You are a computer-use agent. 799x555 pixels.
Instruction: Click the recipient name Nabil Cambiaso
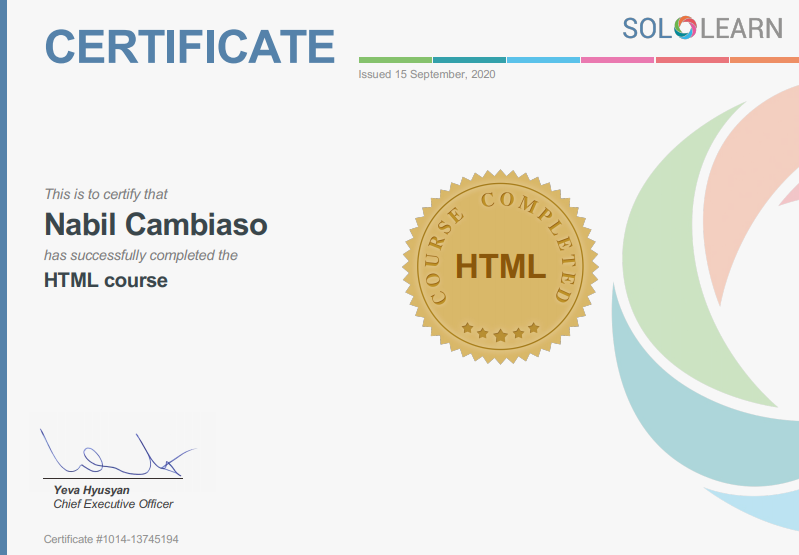[x=156, y=224]
